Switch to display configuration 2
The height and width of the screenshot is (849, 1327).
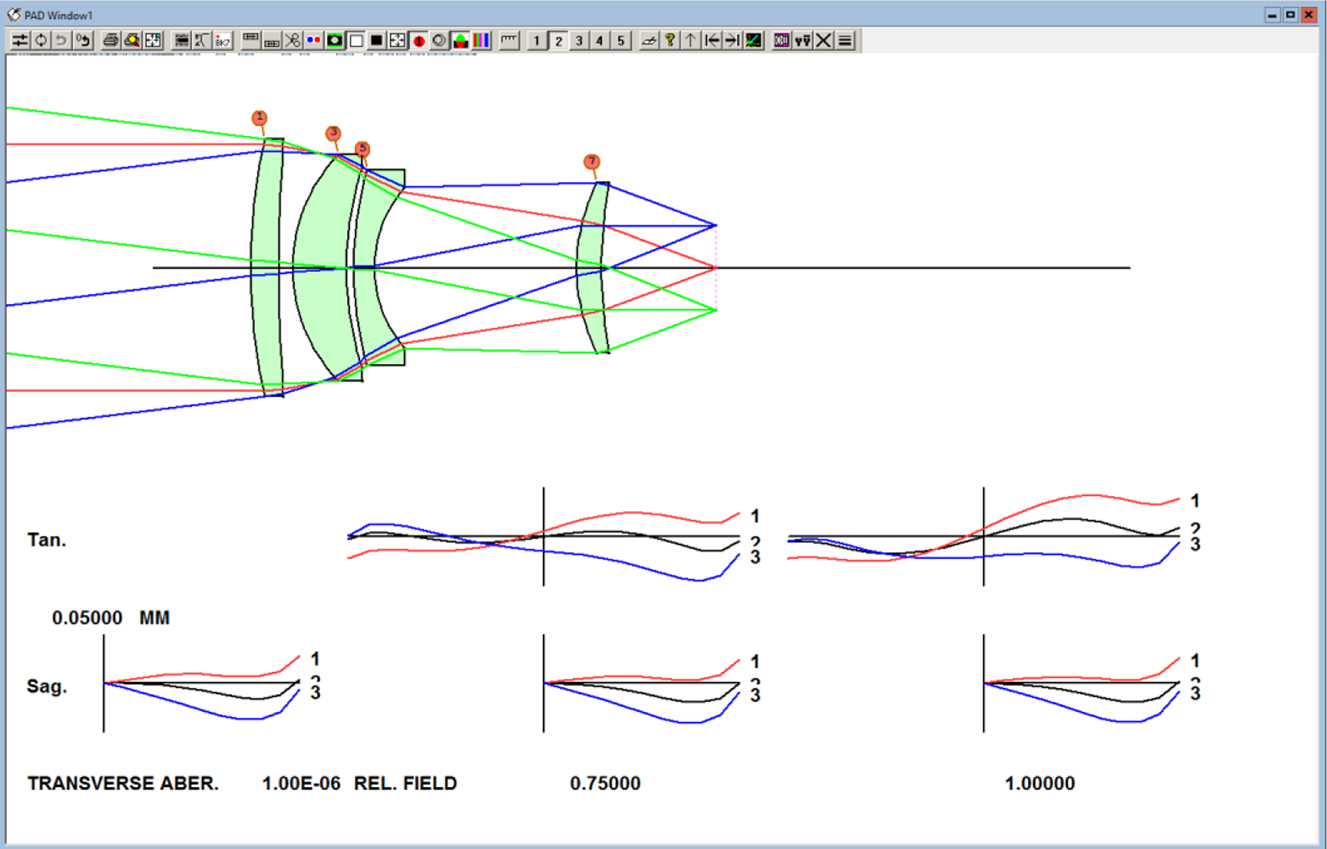click(559, 40)
